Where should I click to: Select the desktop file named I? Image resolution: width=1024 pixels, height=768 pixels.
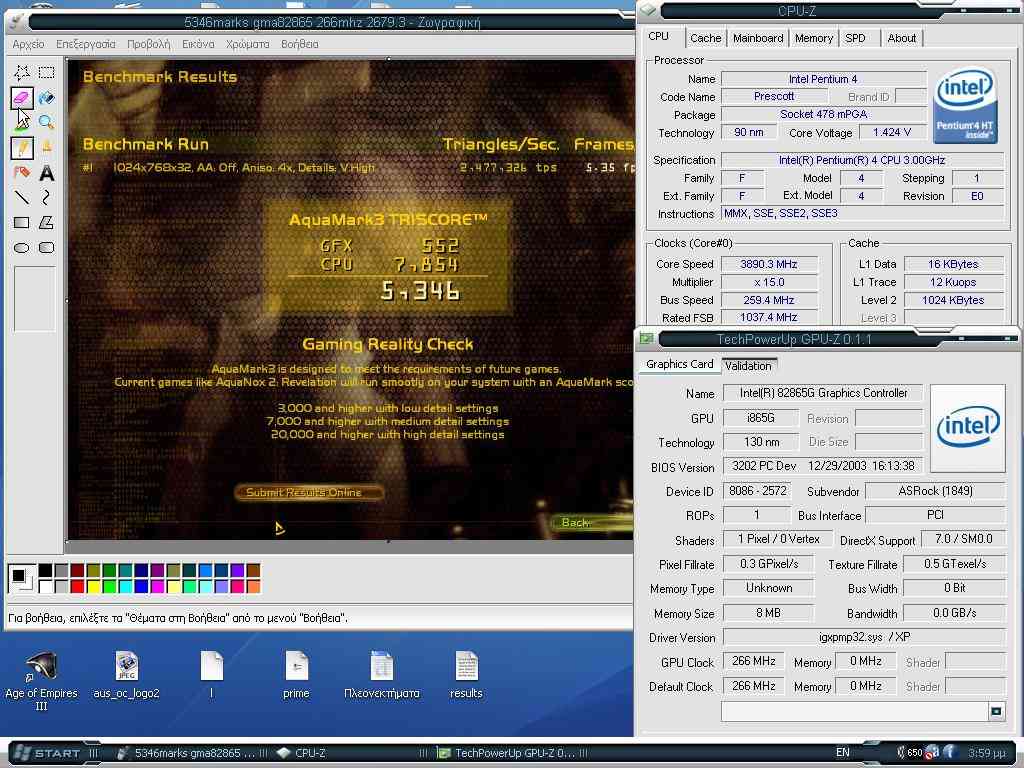click(x=212, y=675)
